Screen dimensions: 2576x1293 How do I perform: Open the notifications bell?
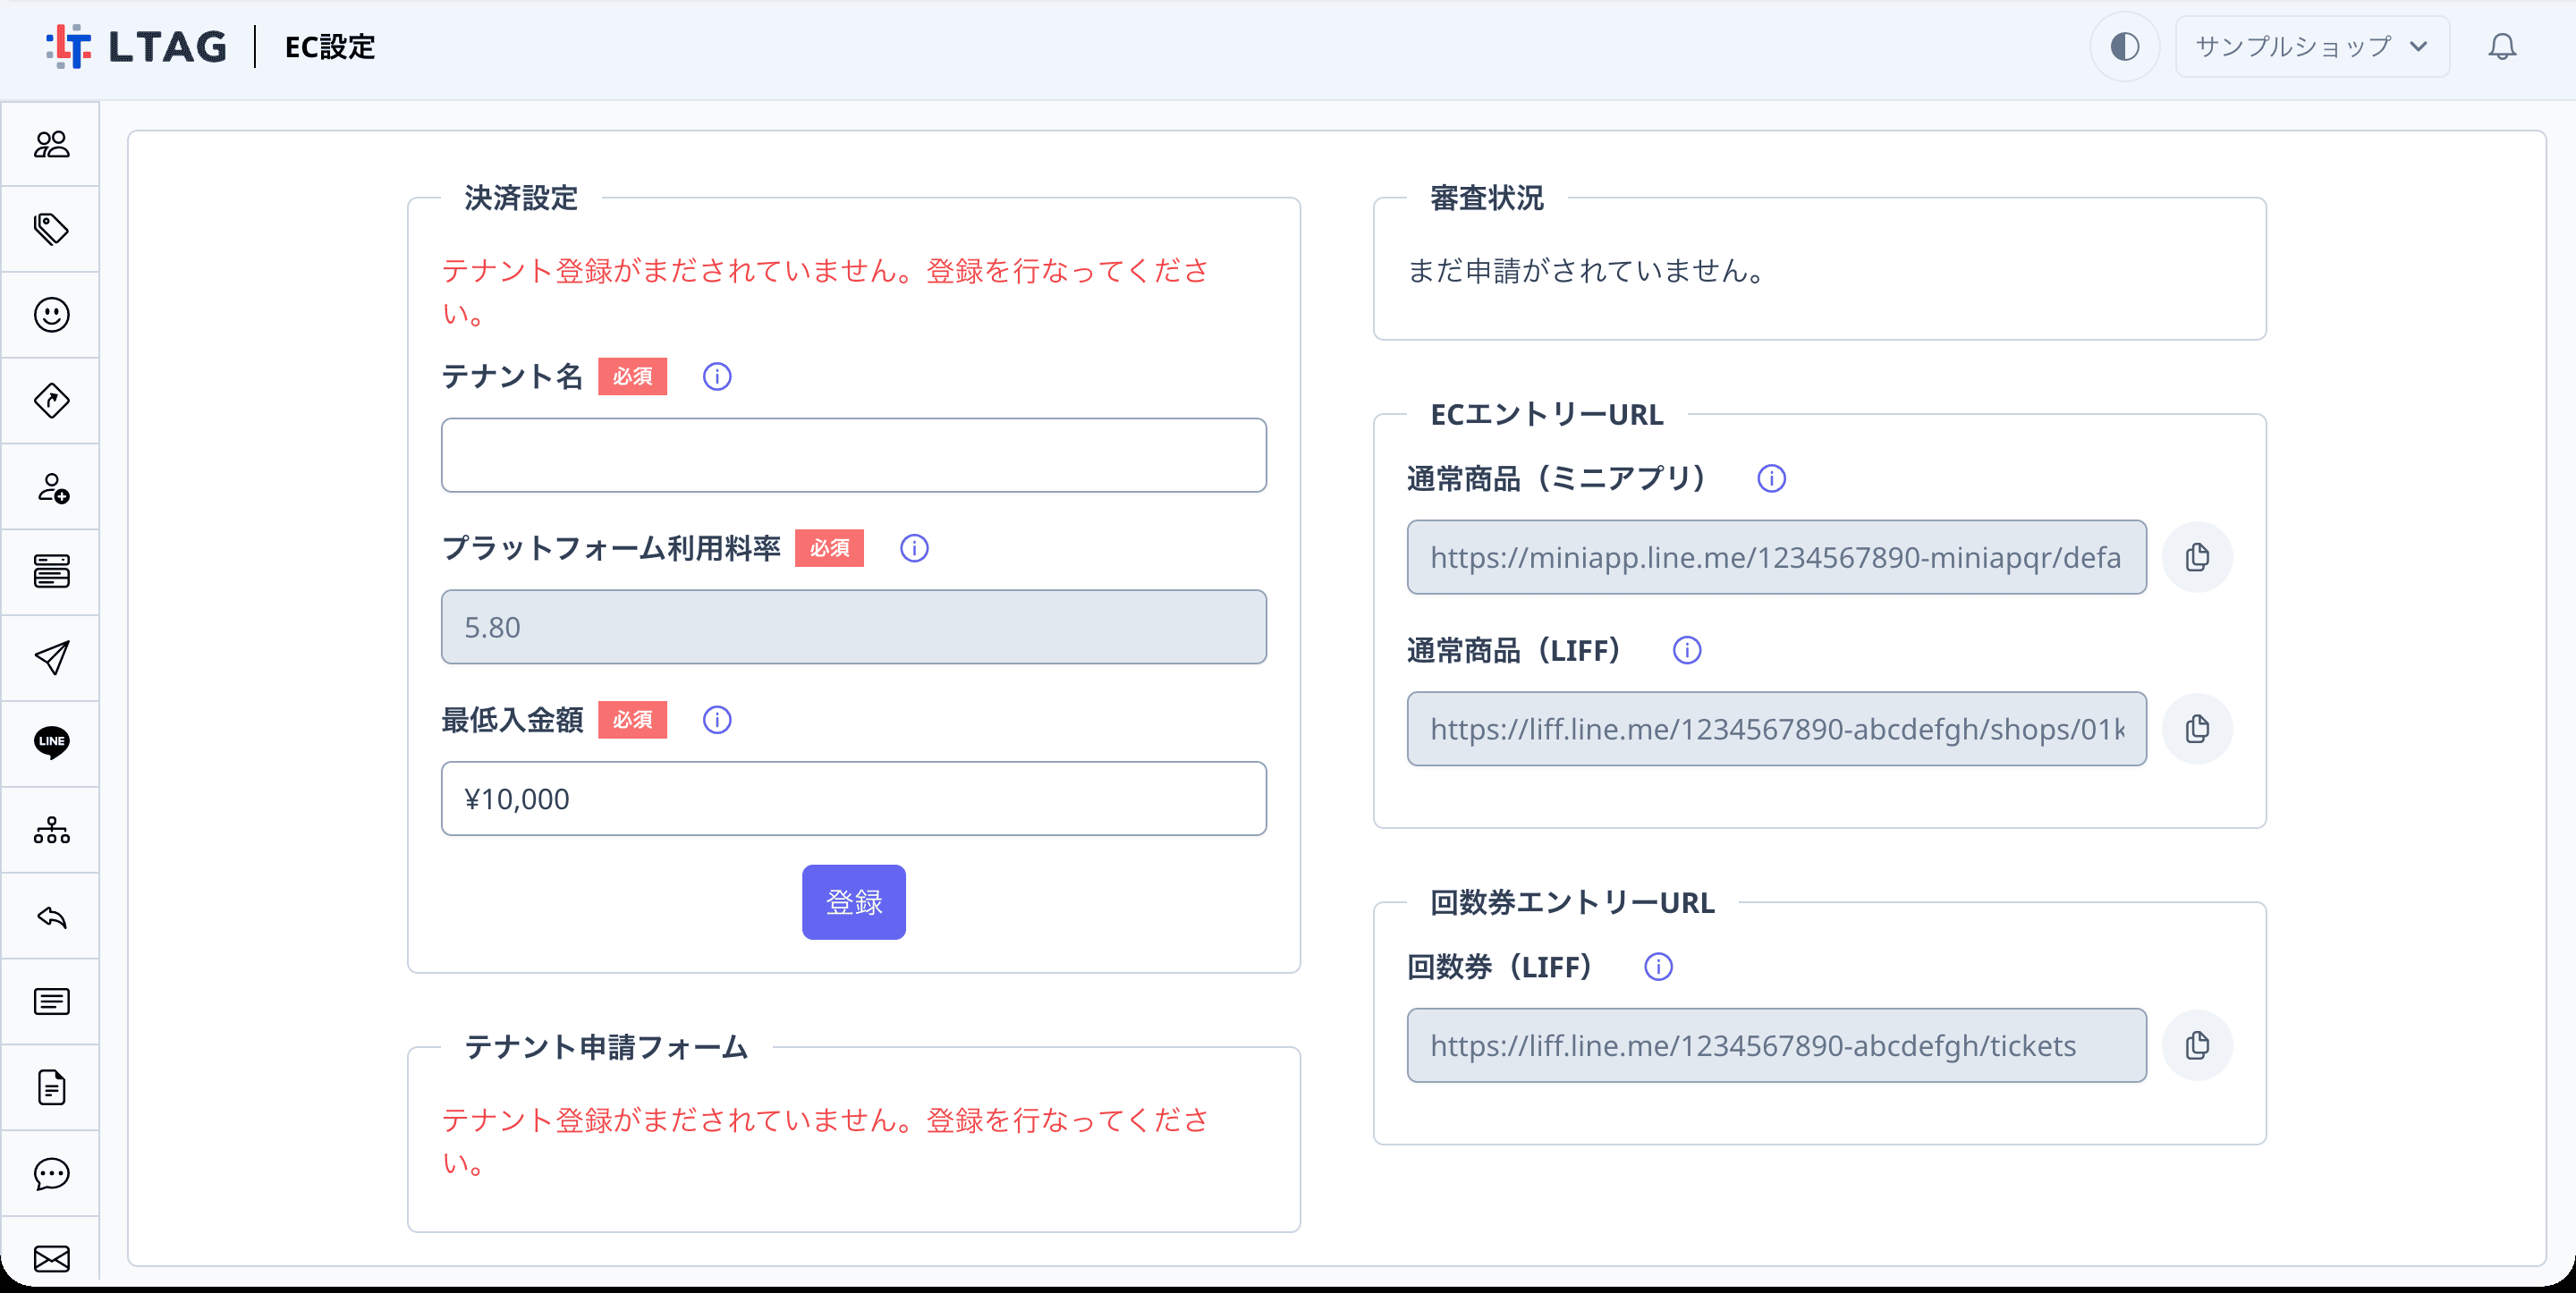[2502, 47]
